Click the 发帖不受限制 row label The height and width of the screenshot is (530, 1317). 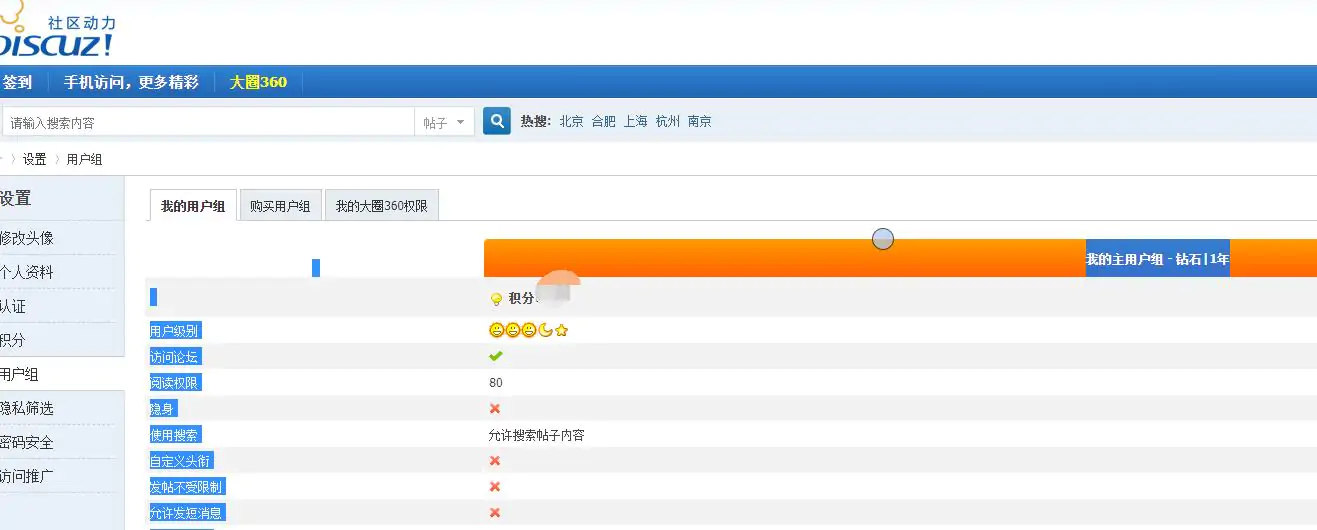pyautogui.click(x=187, y=487)
